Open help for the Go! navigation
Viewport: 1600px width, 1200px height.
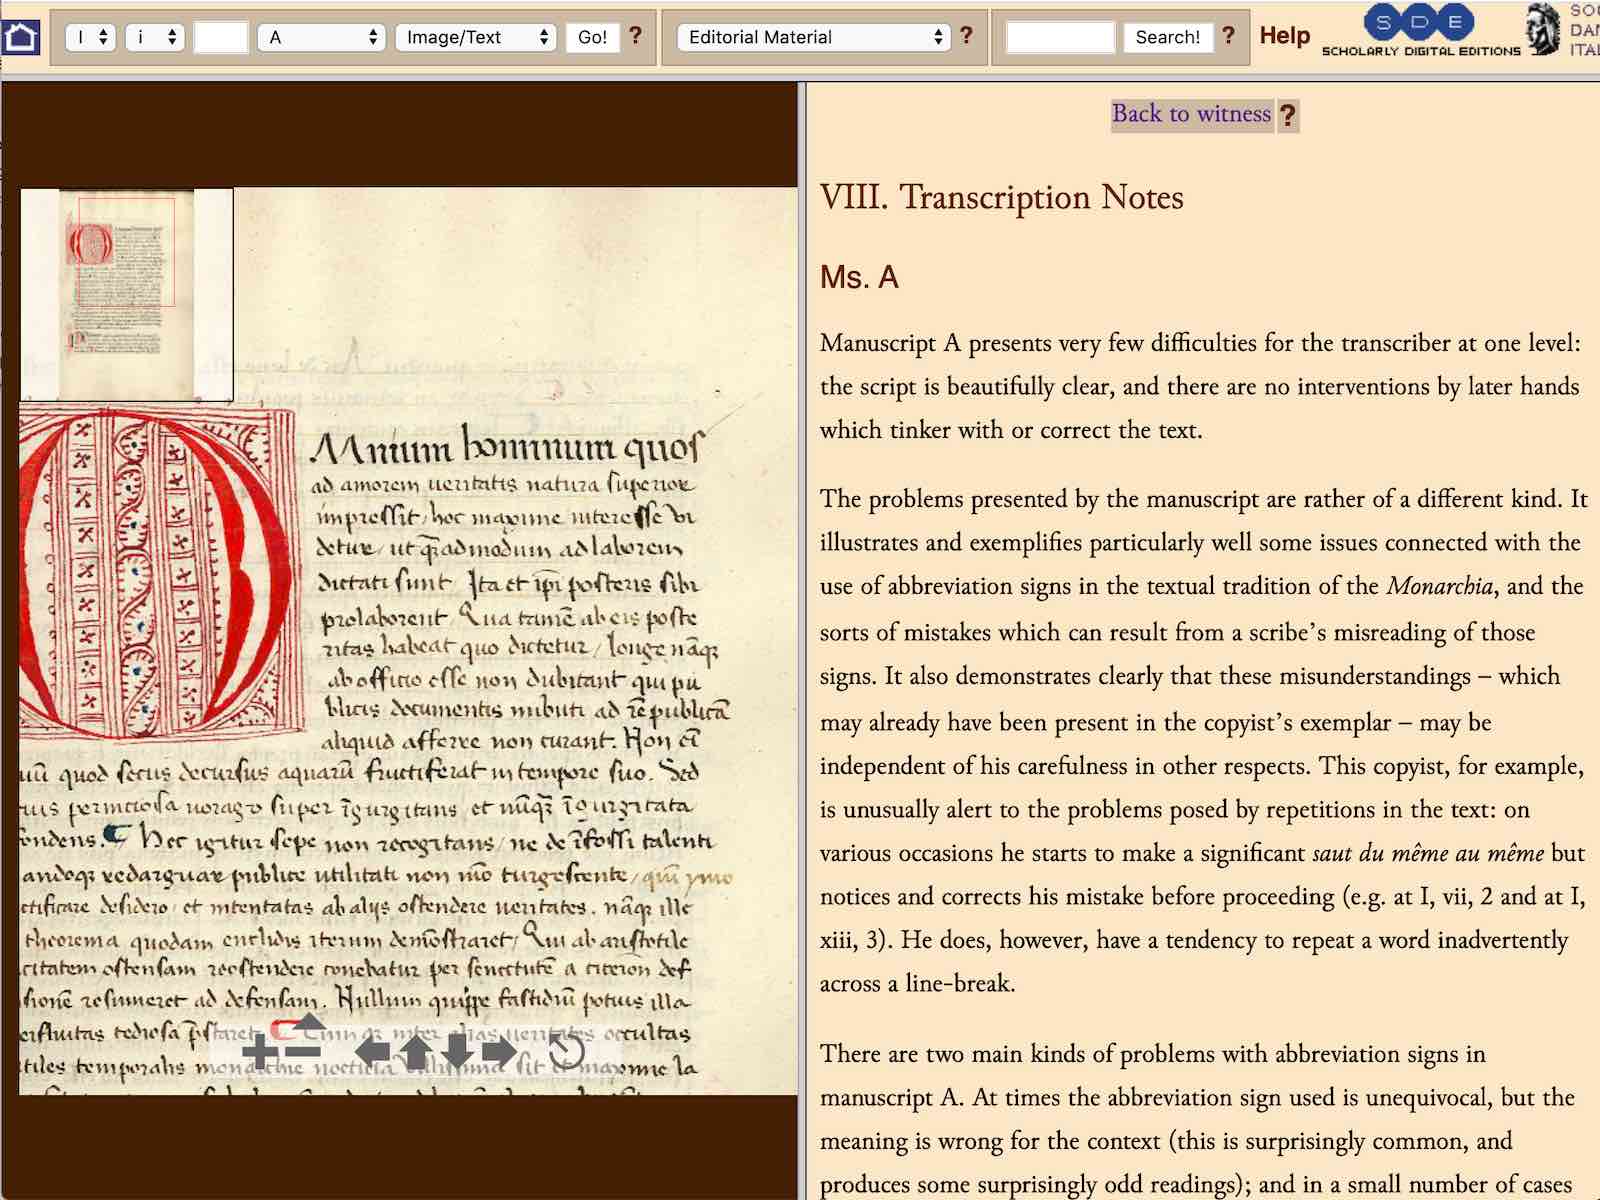point(635,36)
